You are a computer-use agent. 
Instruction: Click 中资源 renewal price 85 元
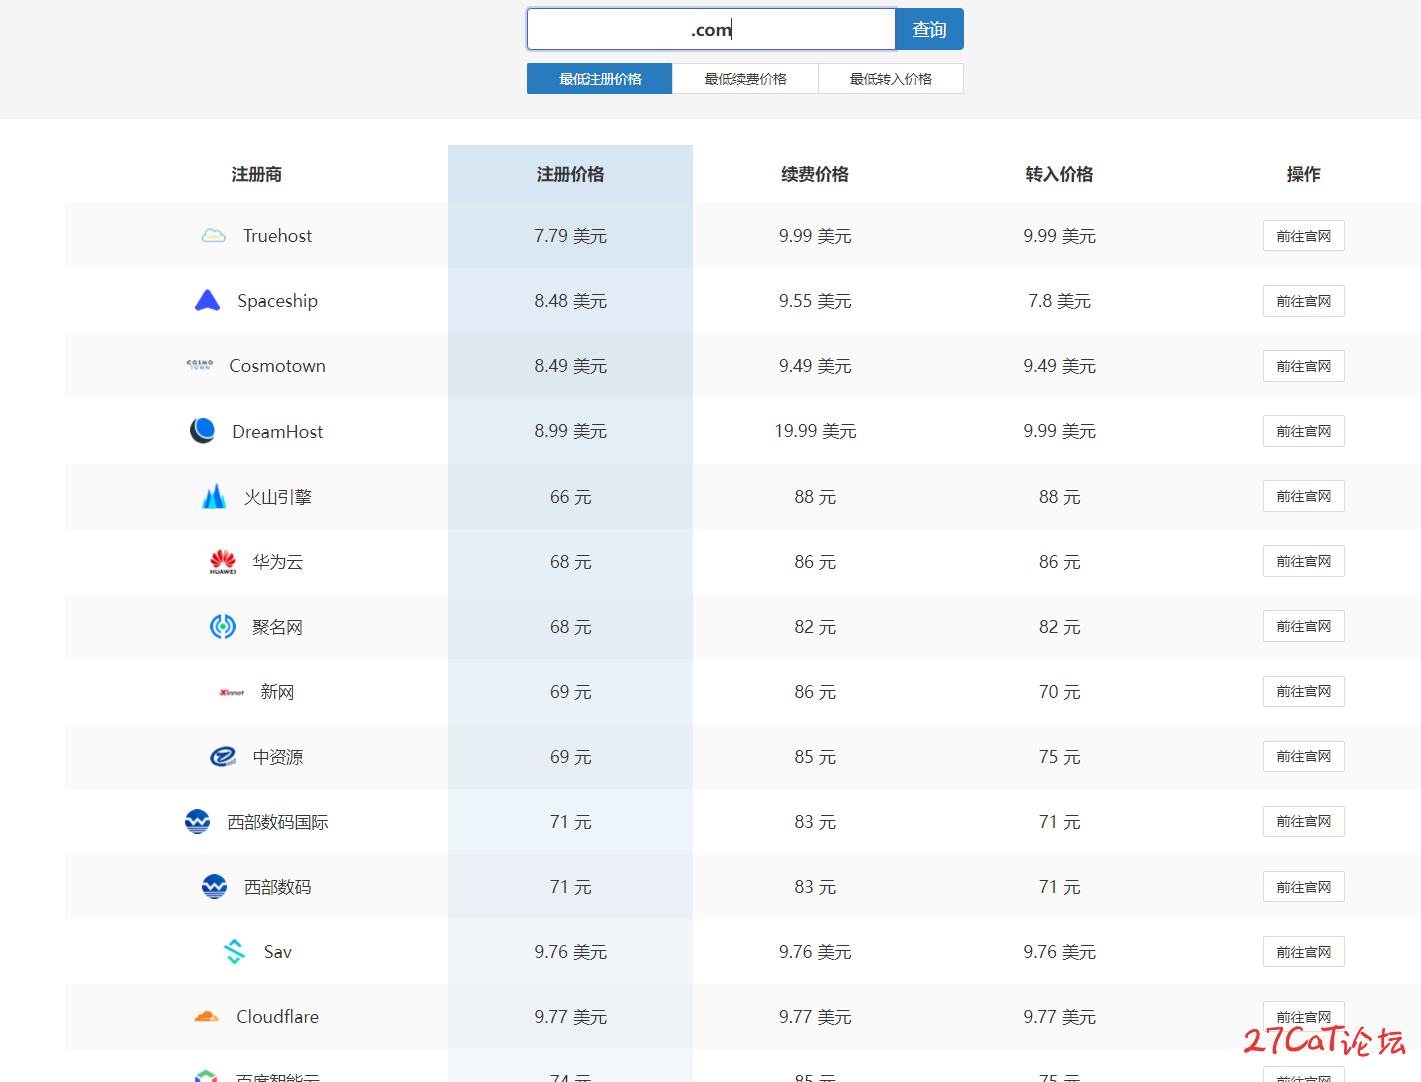coord(815,757)
